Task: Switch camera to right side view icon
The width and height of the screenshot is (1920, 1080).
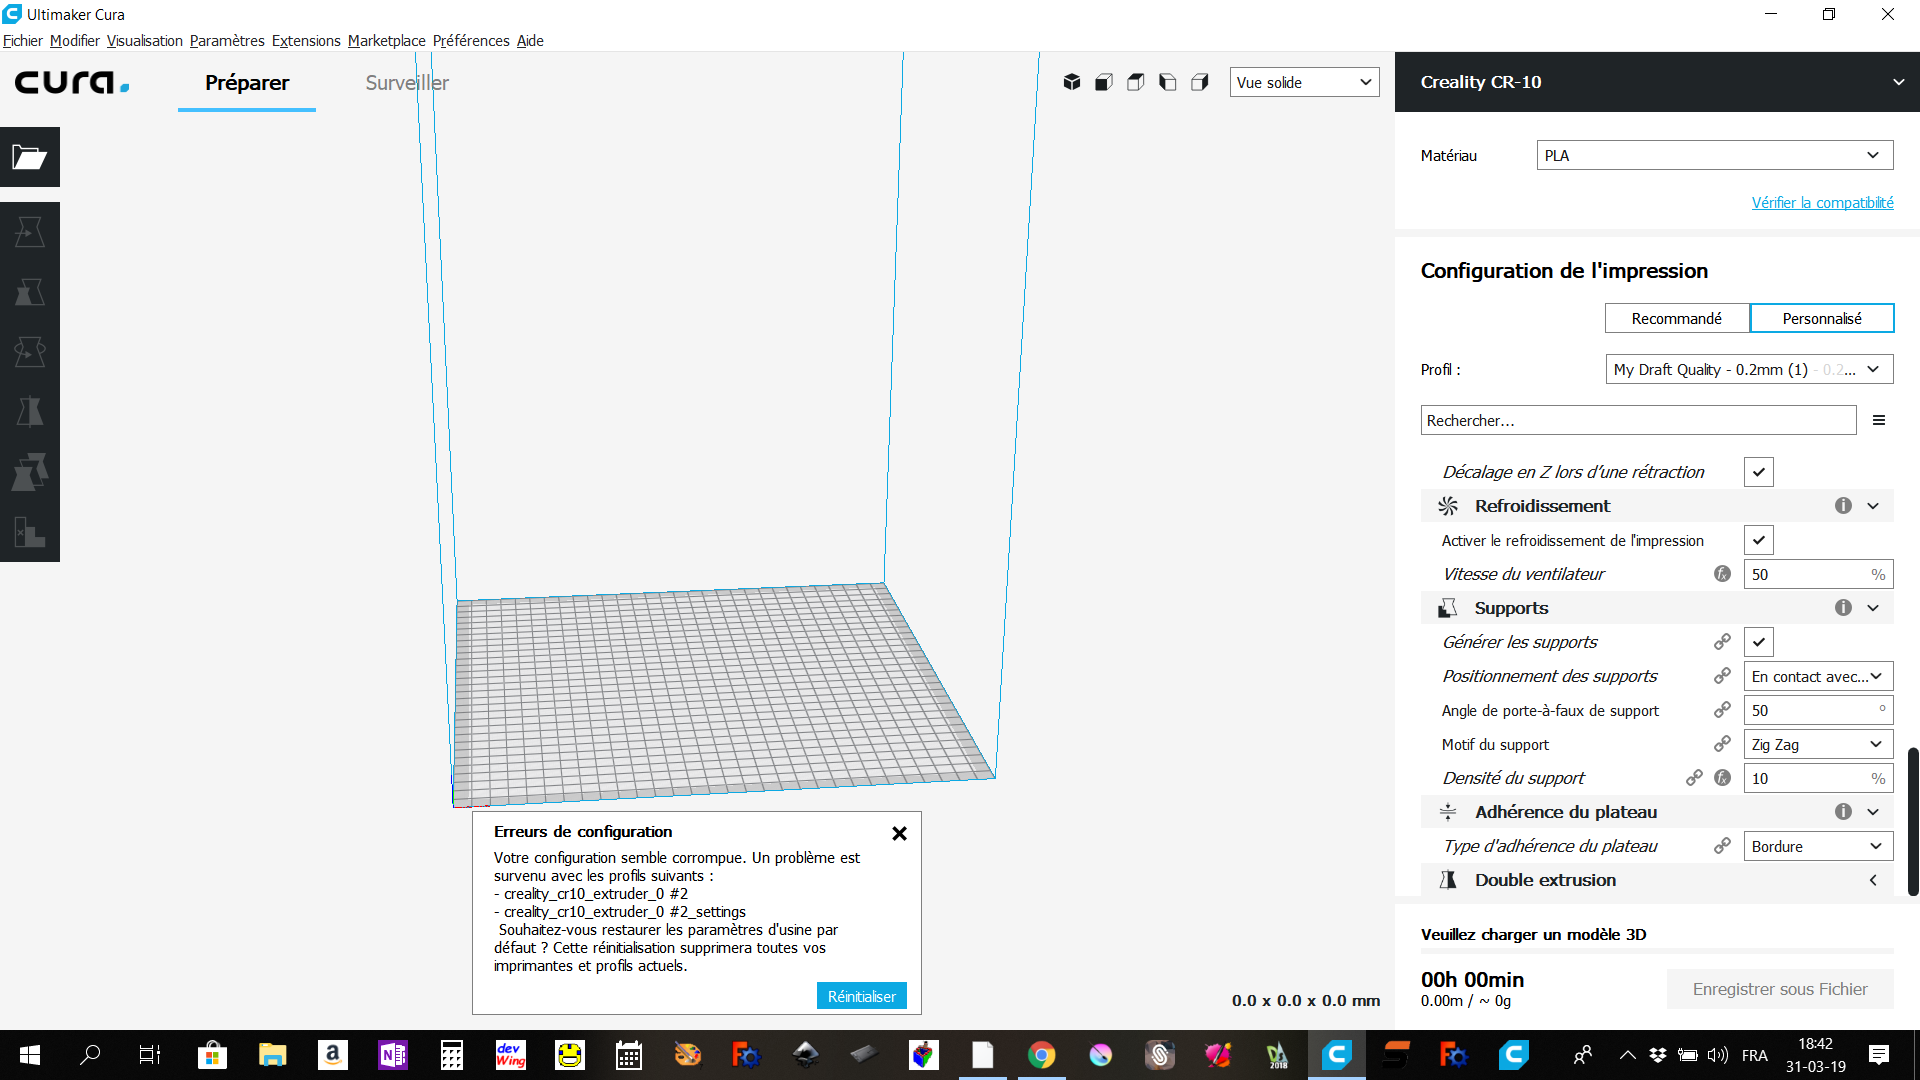Action: tap(1200, 82)
